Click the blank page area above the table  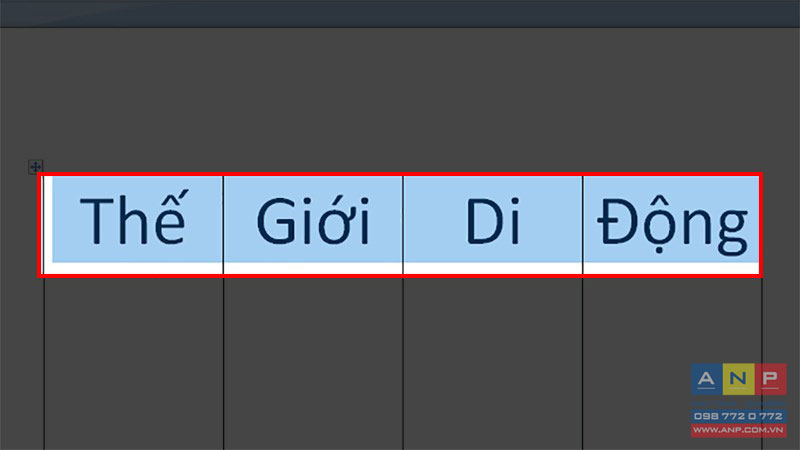click(400, 99)
